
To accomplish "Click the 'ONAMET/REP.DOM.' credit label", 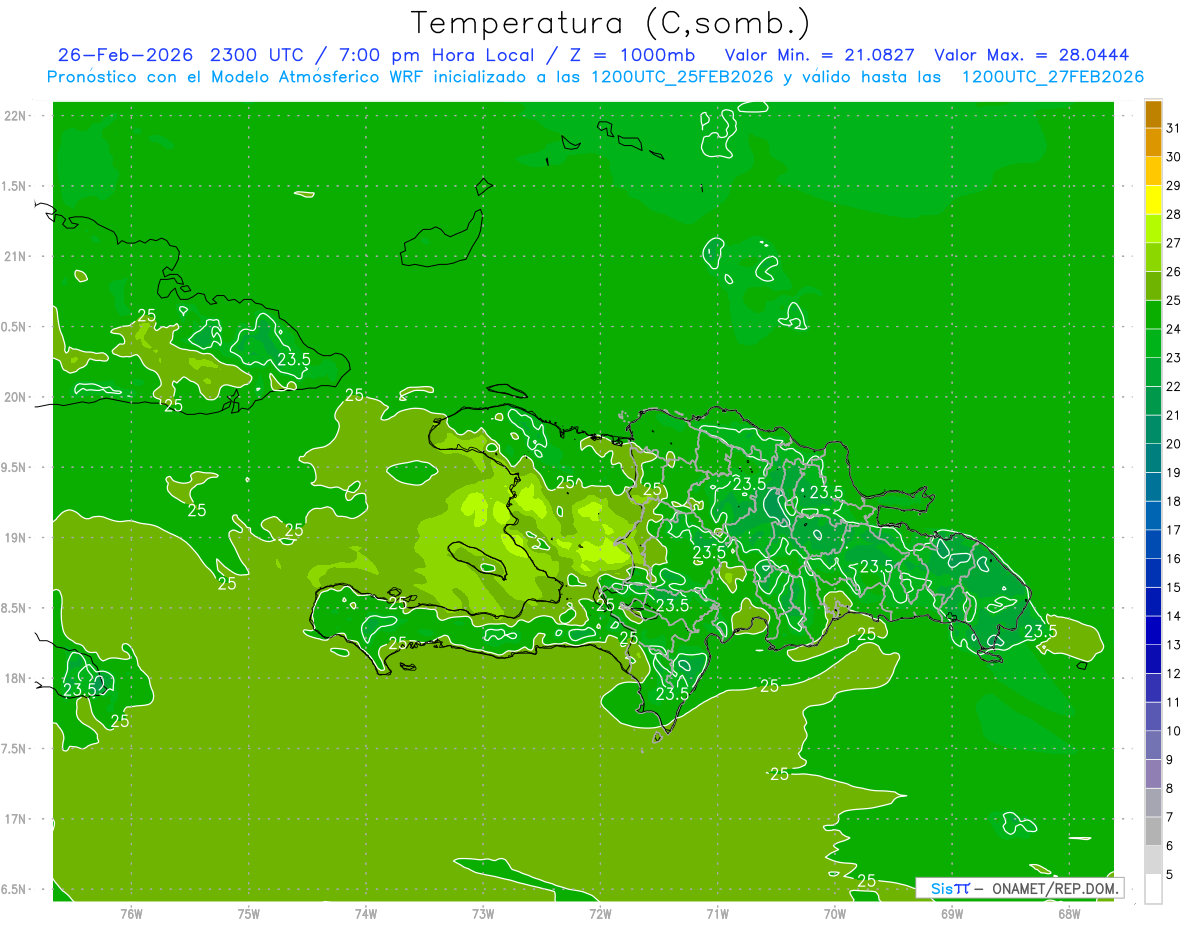I will (x=1057, y=888).
